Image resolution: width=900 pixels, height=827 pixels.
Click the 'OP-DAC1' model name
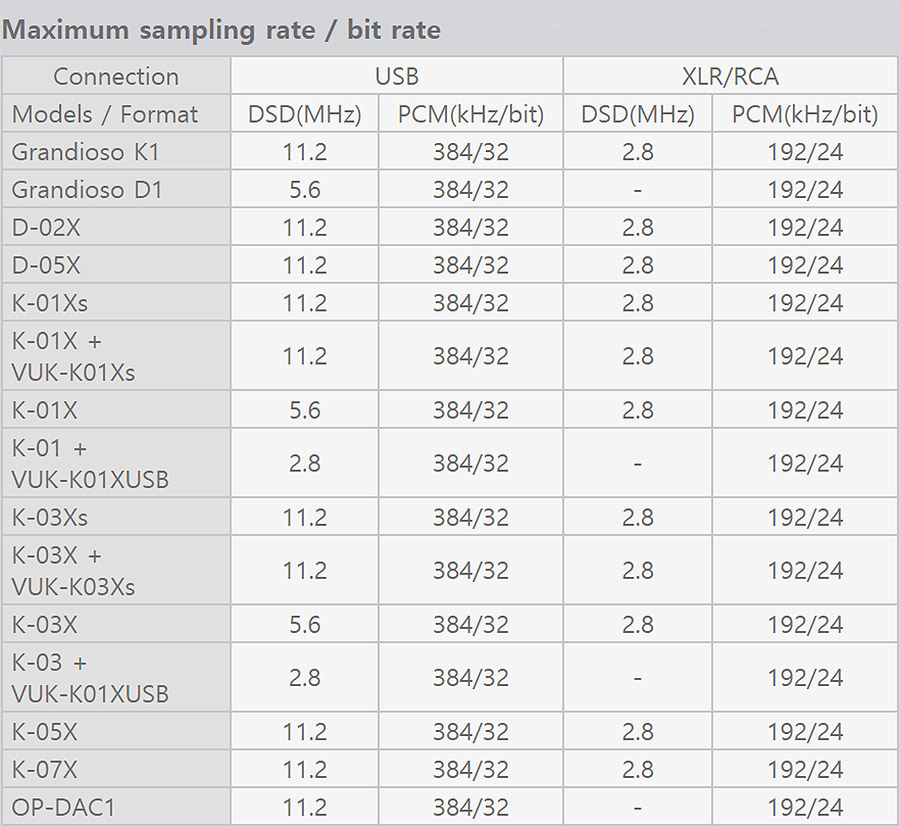pos(63,807)
